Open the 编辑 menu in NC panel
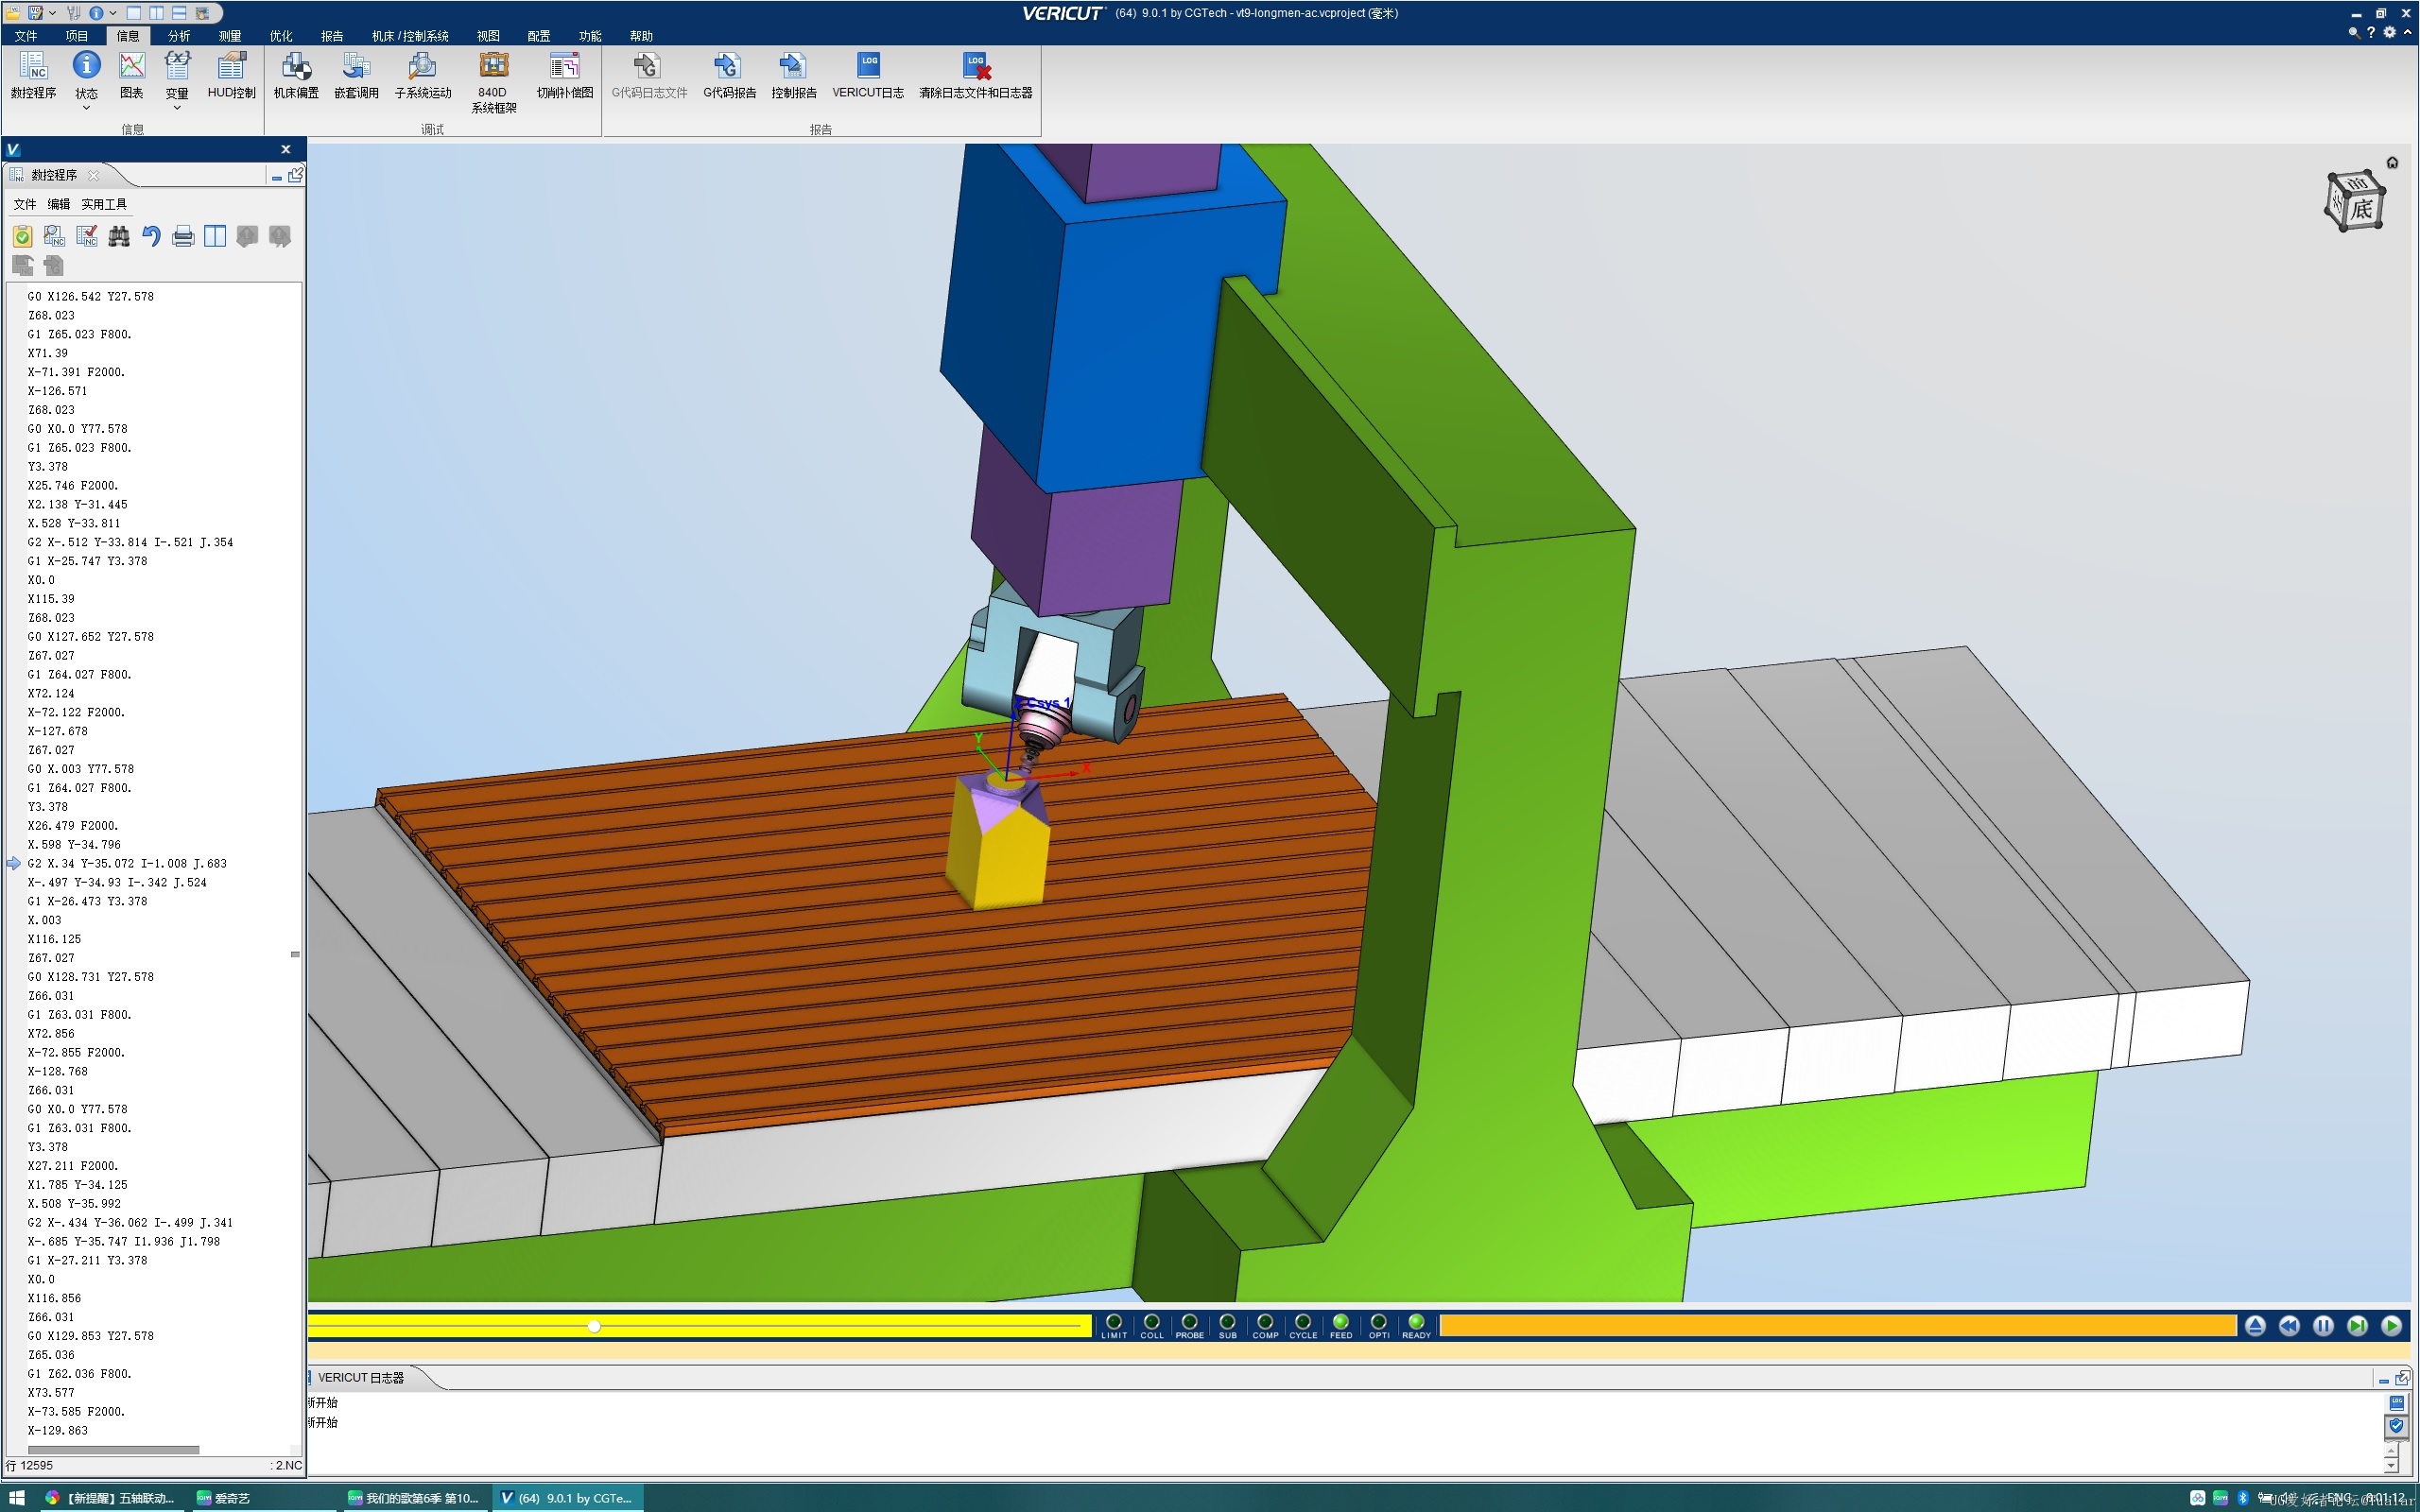Viewport: 2420px width, 1512px height. click(x=59, y=204)
